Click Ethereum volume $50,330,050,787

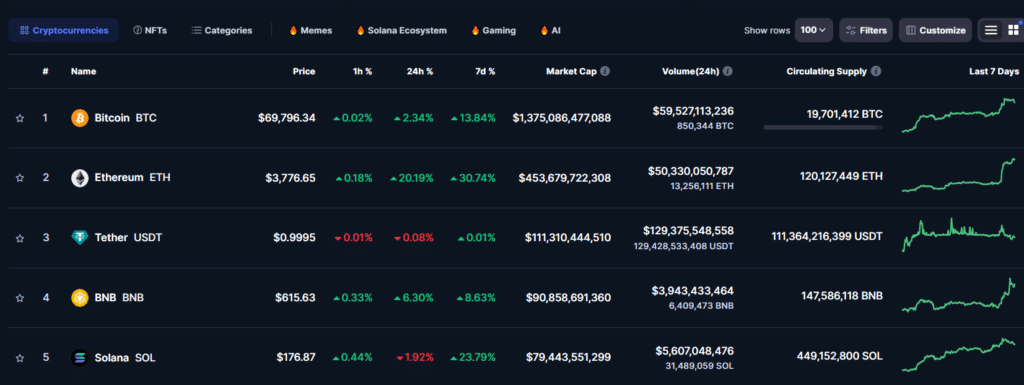pyautogui.click(x=691, y=171)
